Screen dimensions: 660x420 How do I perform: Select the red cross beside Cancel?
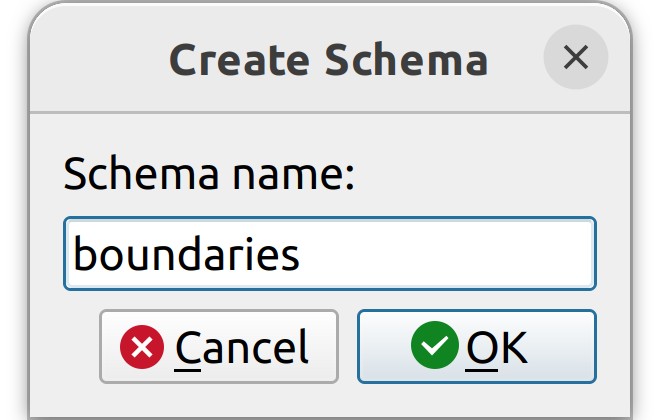143,347
